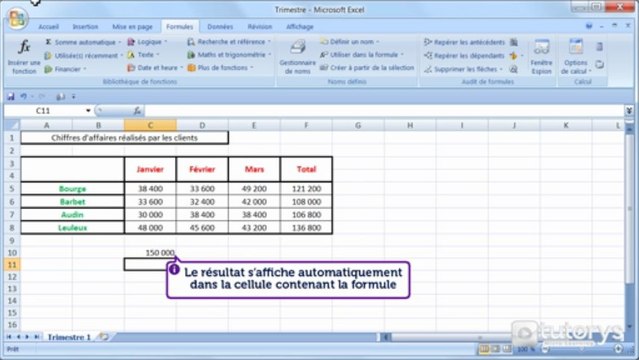The width and height of the screenshot is (639, 360).
Task: Open Gestionnaire de noms
Action: pyautogui.click(x=297, y=57)
